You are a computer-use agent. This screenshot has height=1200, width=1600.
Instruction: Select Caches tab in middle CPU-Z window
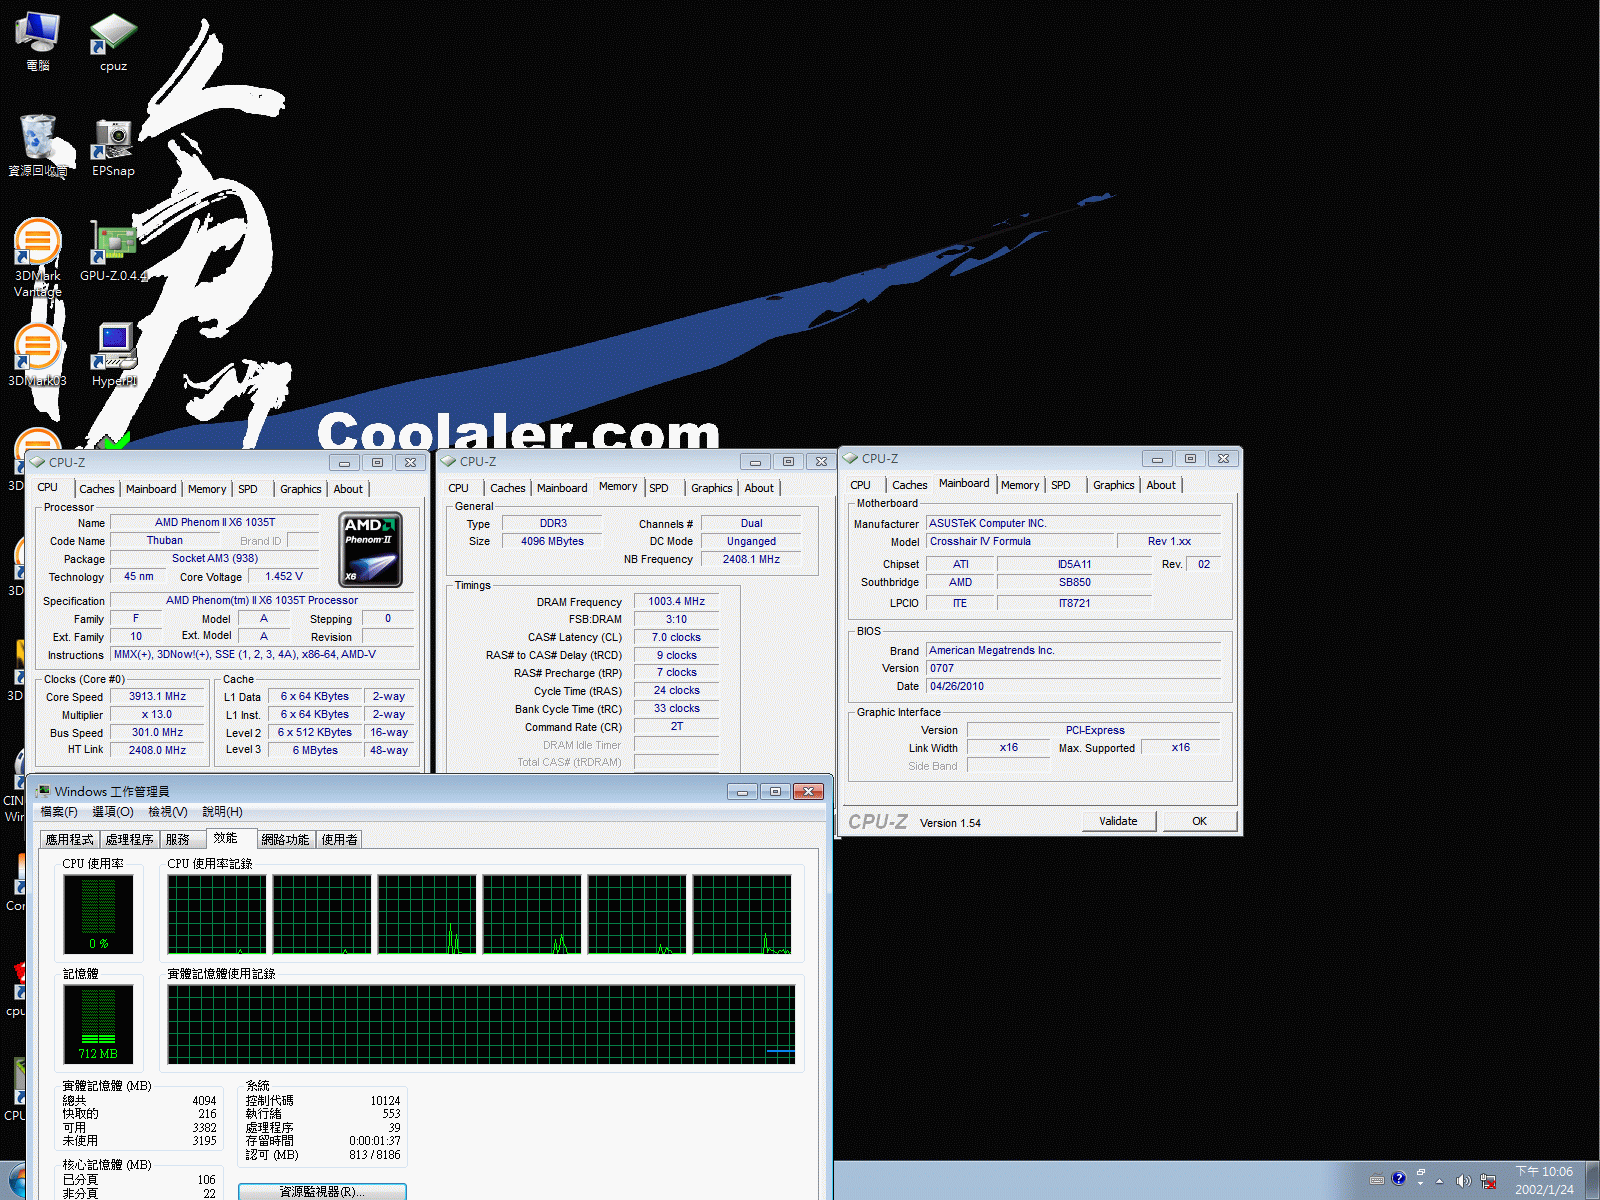508,488
